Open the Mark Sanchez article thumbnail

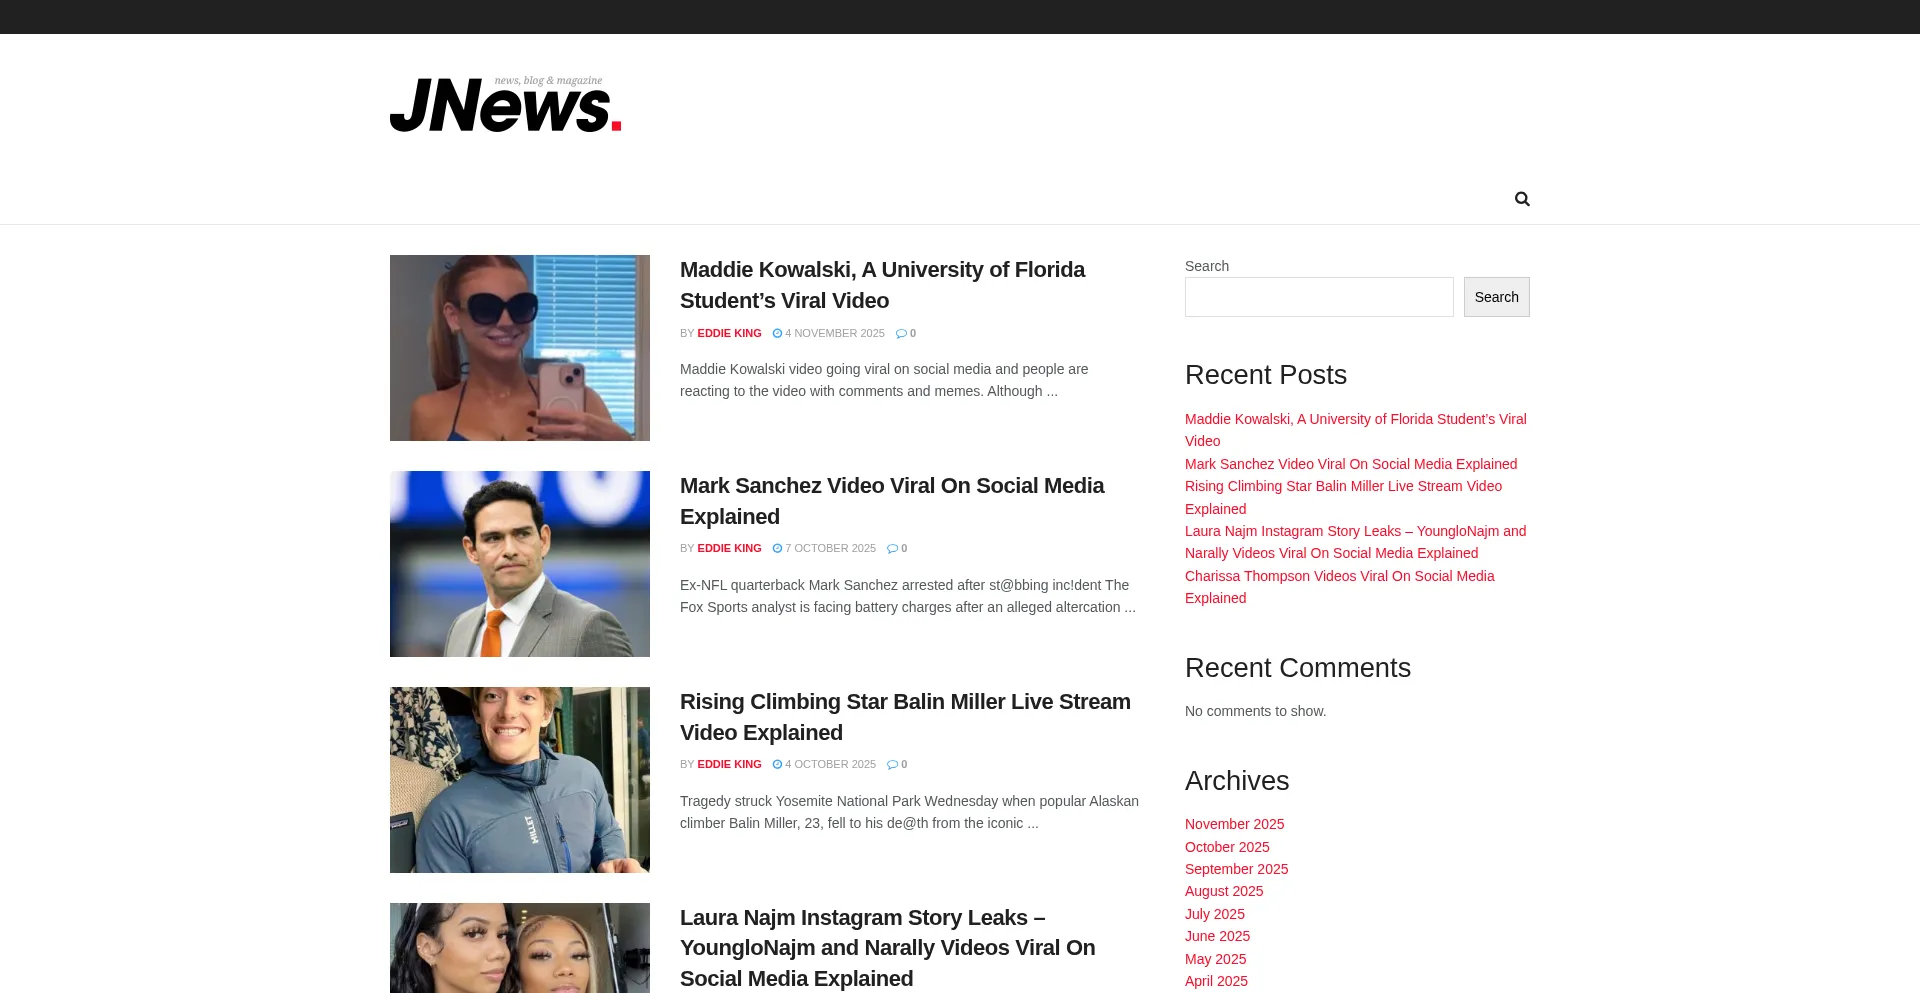click(x=519, y=564)
